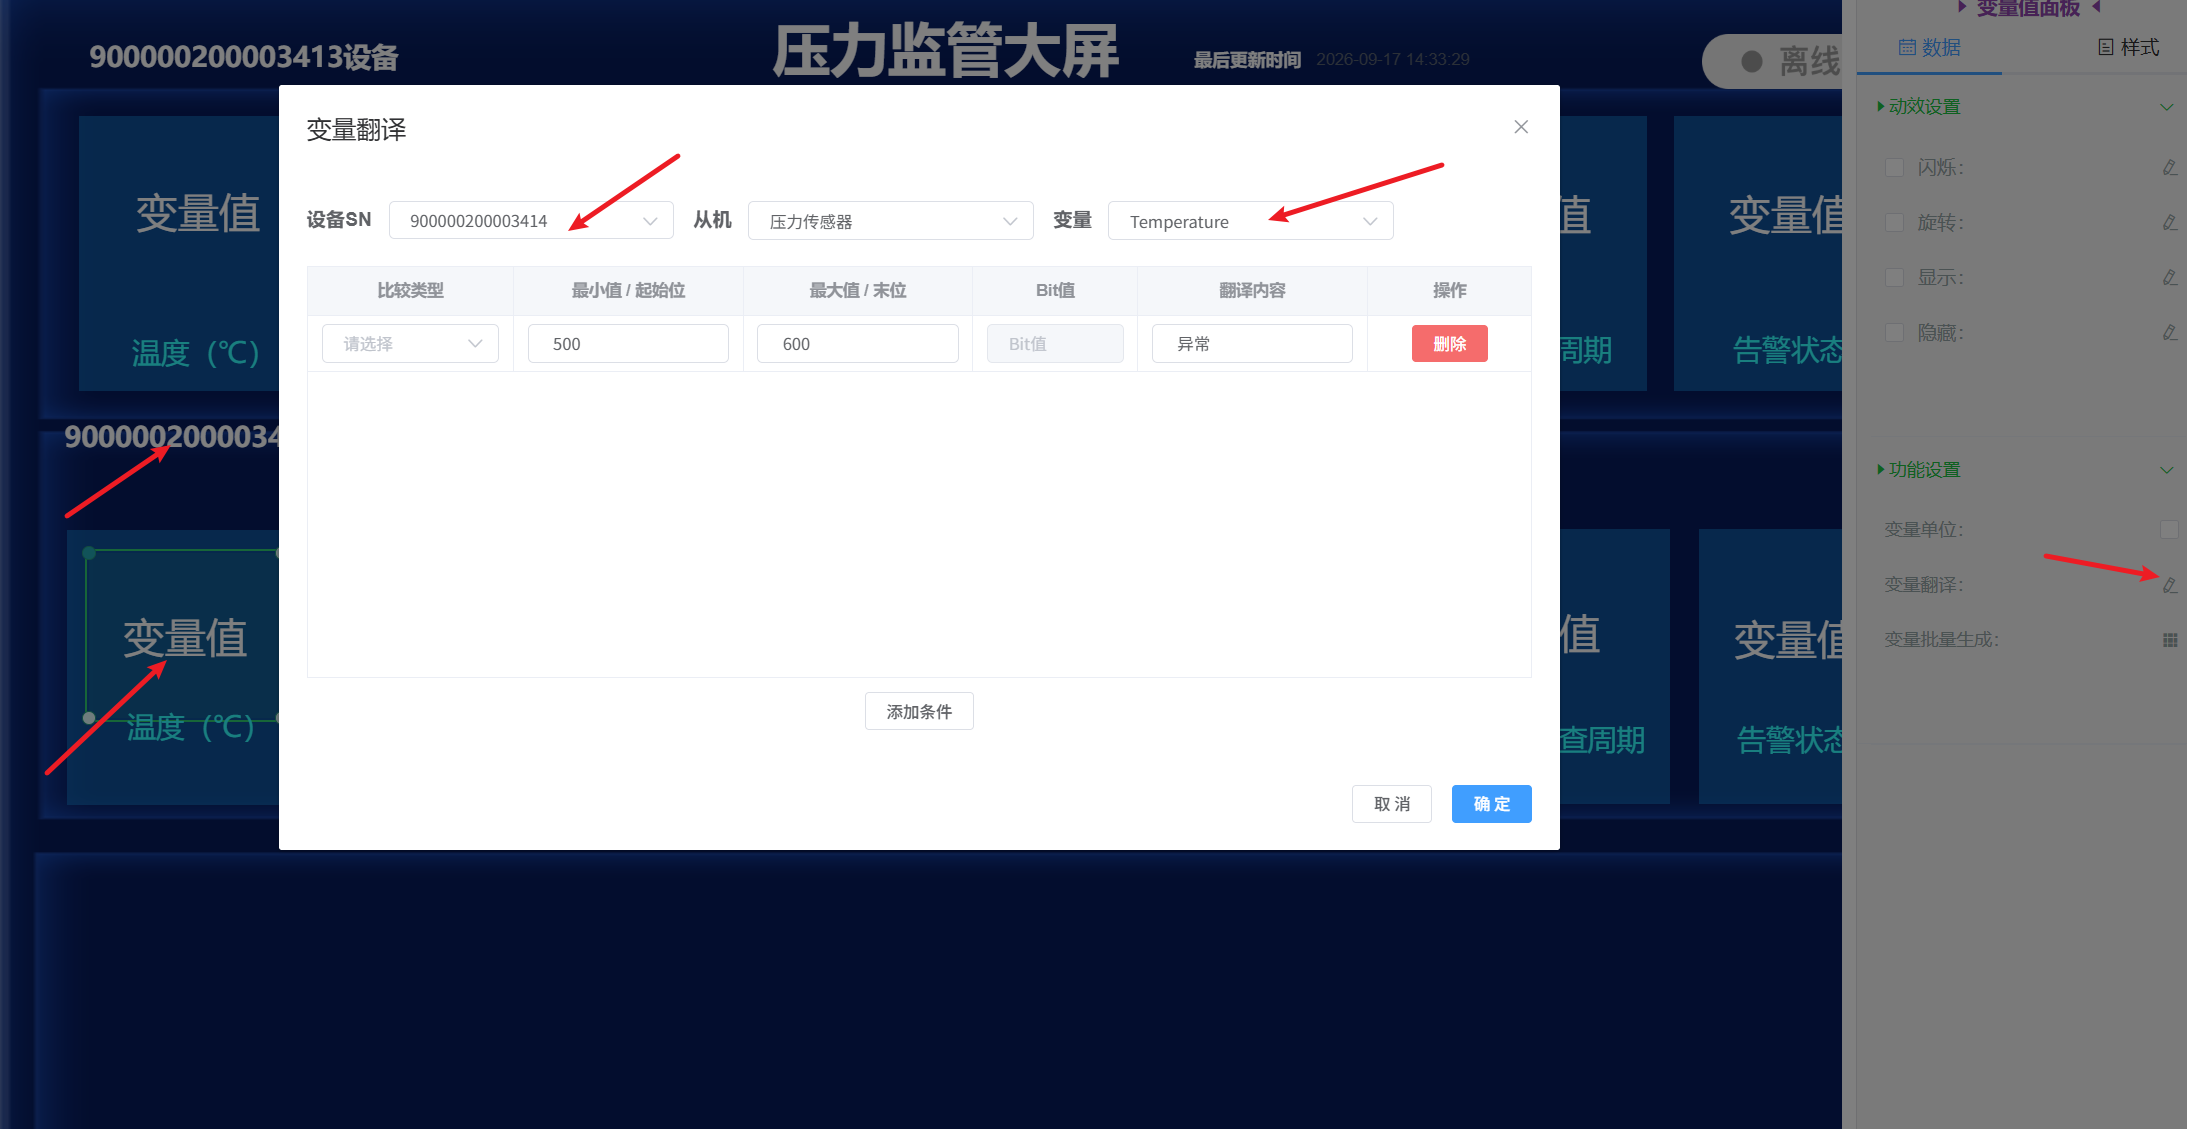Click the red 删除 button
Viewport: 2187px width, 1129px height.
coord(1449,344)
